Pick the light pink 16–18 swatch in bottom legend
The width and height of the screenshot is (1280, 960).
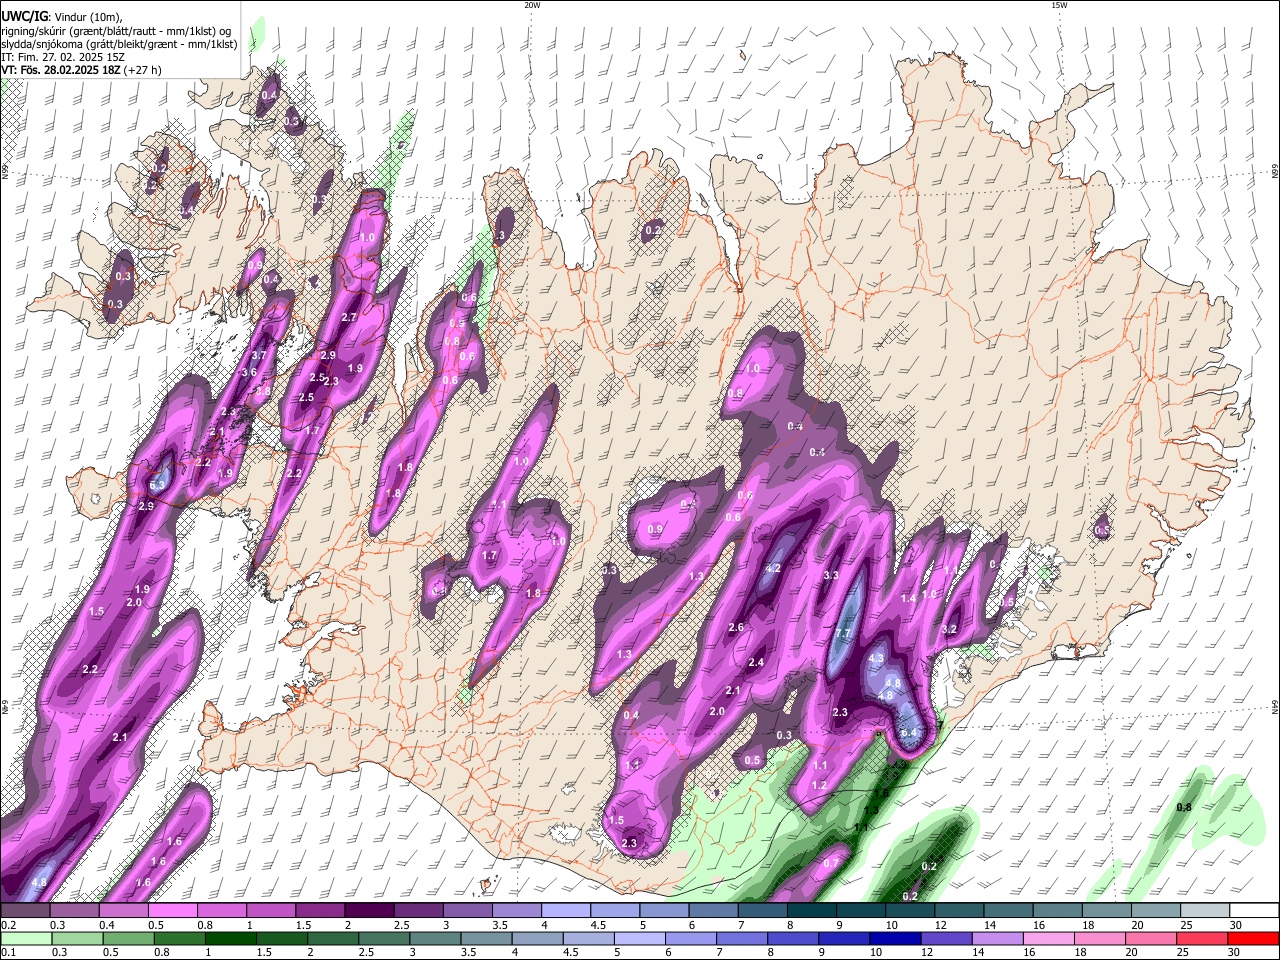coord(1048,938)
